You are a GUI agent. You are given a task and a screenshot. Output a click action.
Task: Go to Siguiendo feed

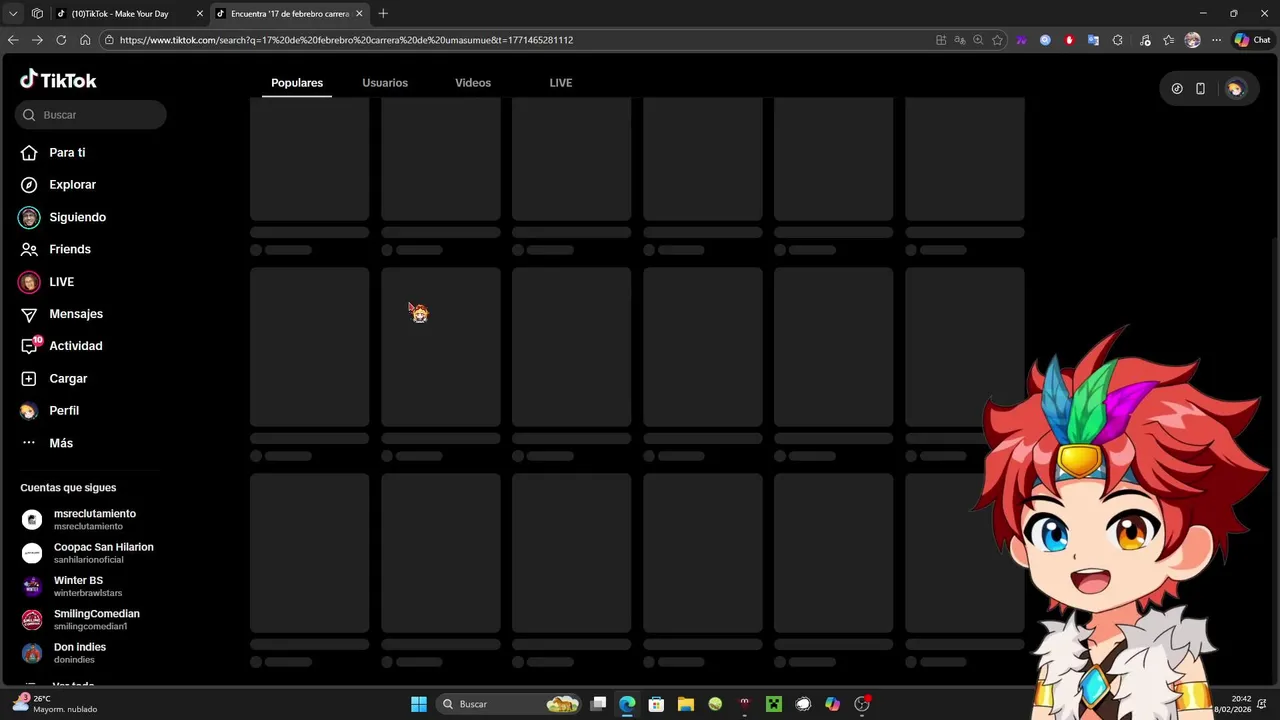tap(62, 217)
